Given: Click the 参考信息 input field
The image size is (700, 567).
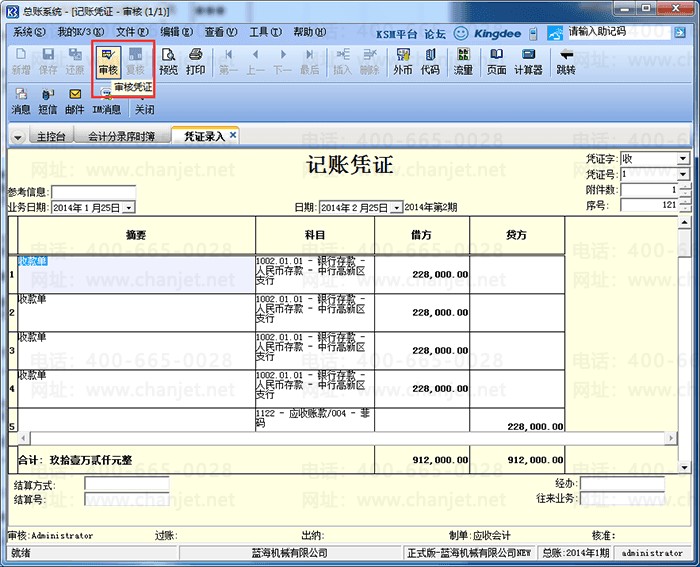Looking at the screenshot, I should pyautogui.click(x=93, y=192).
